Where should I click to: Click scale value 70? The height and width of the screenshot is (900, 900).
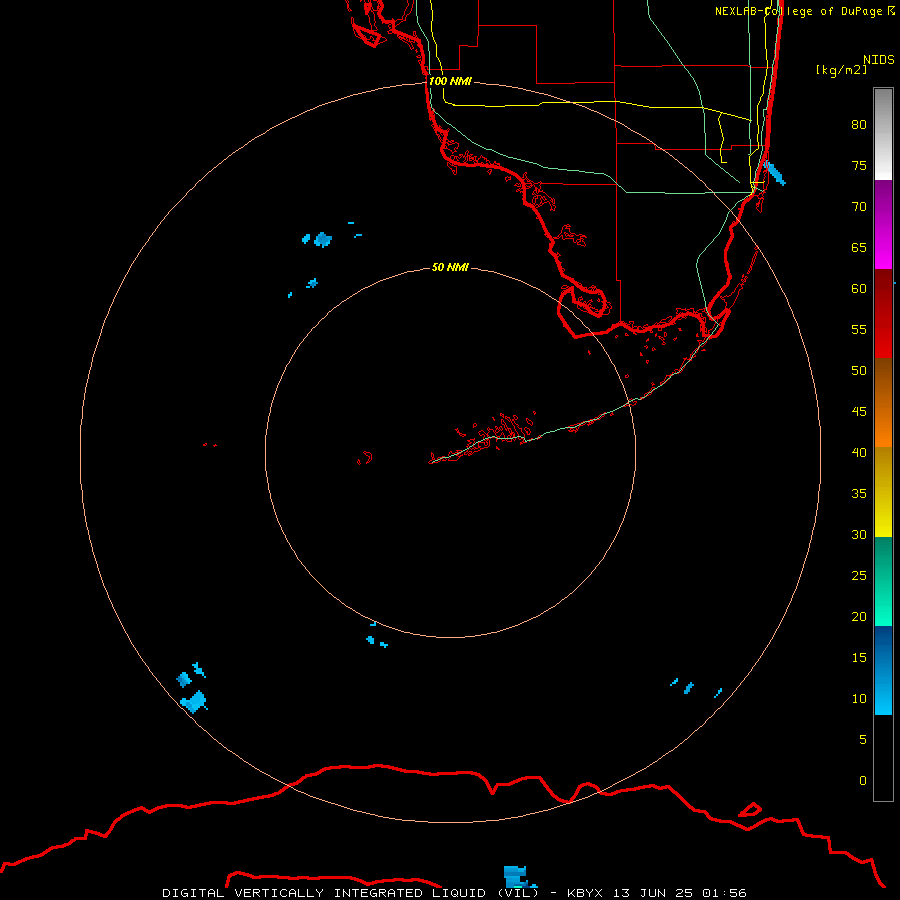tap(859, 207)
